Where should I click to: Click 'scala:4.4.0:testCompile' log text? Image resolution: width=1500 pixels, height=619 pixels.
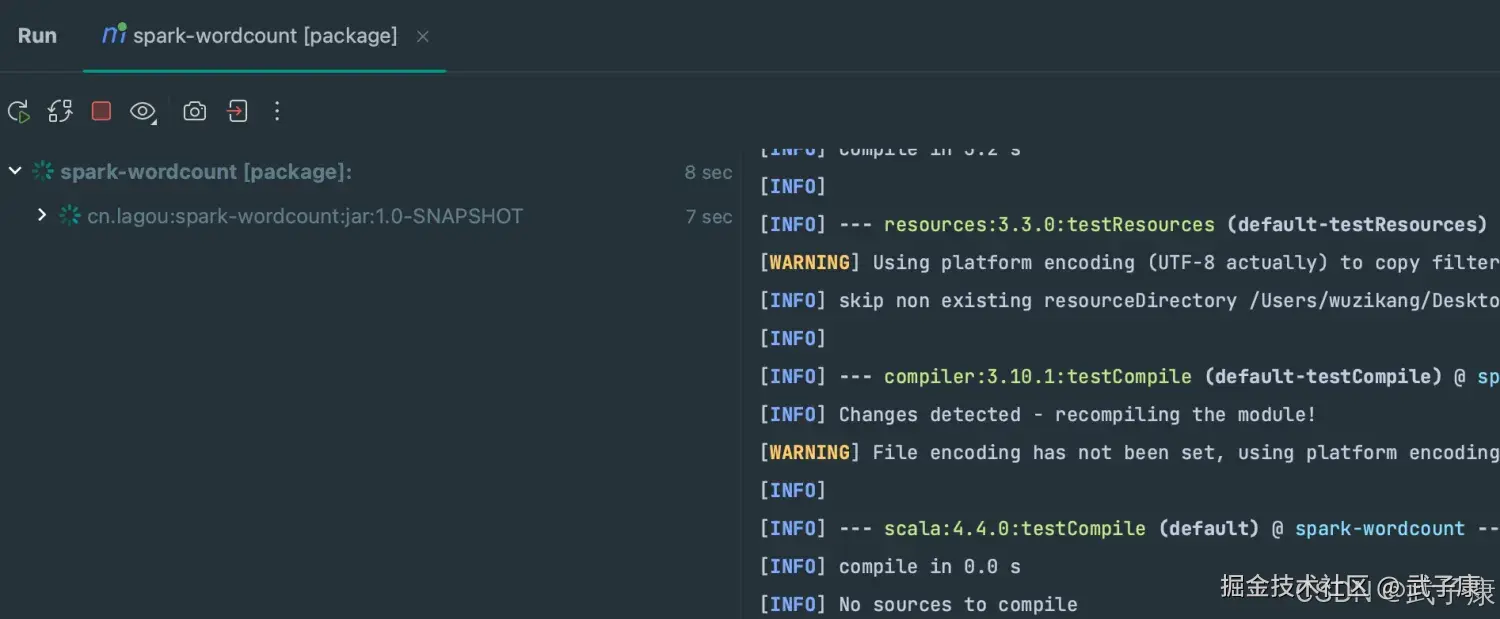(1015, 529)
